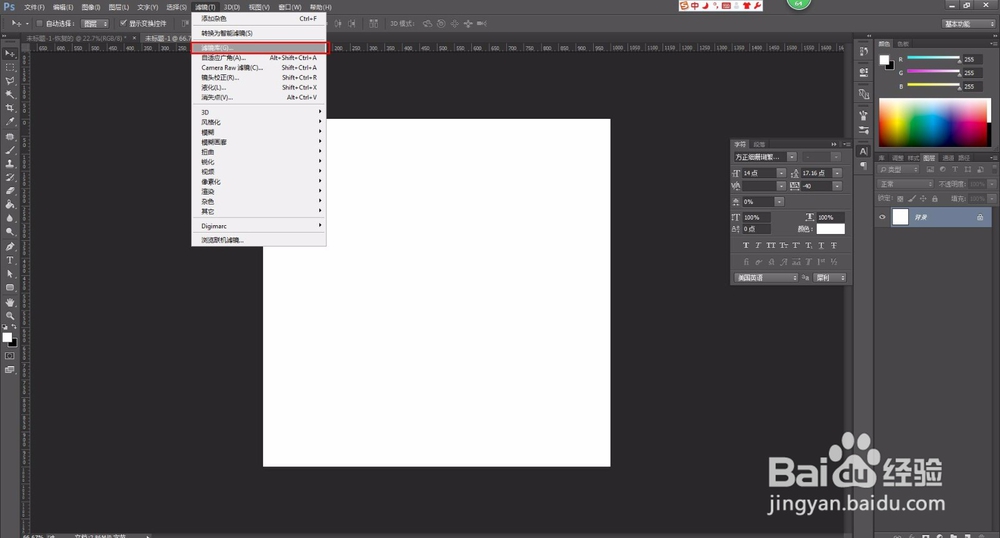This screenshot has width=1000, height=538.
Task: Select the 背景 layer thumbnail
Action: 900,217
